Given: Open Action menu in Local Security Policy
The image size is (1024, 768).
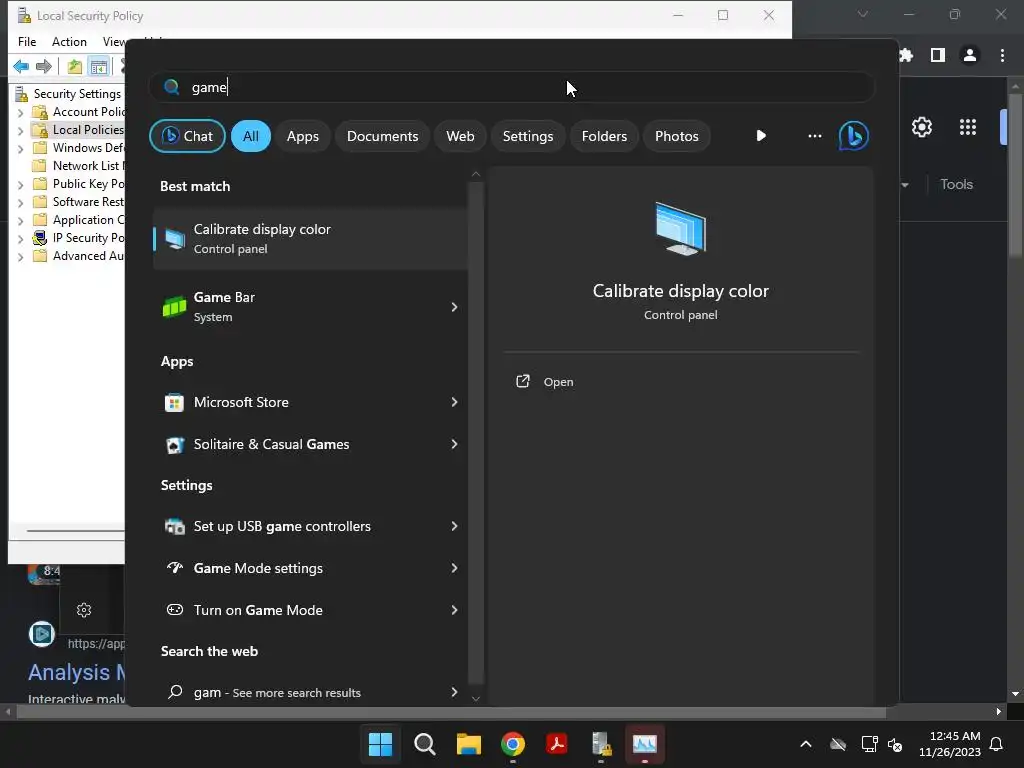Looking at the screenshot, I should 69,42.
